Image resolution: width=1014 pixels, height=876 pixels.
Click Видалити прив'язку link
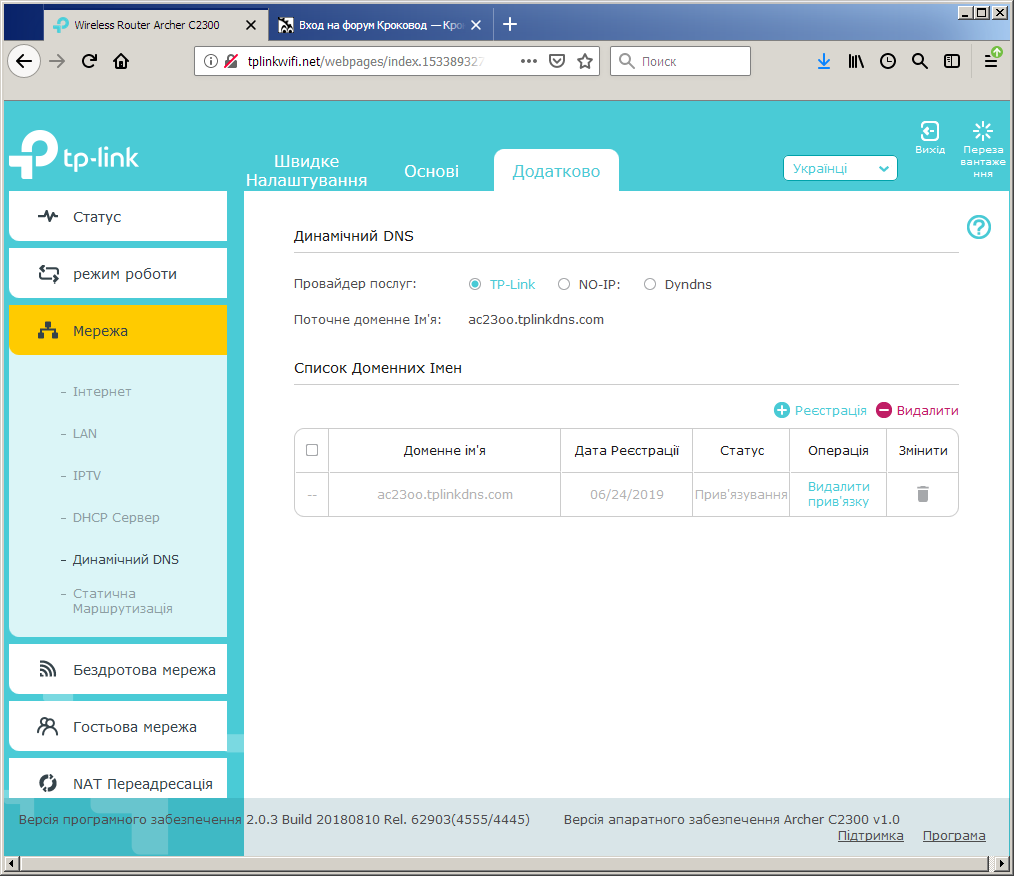click(x=838, y=494)
